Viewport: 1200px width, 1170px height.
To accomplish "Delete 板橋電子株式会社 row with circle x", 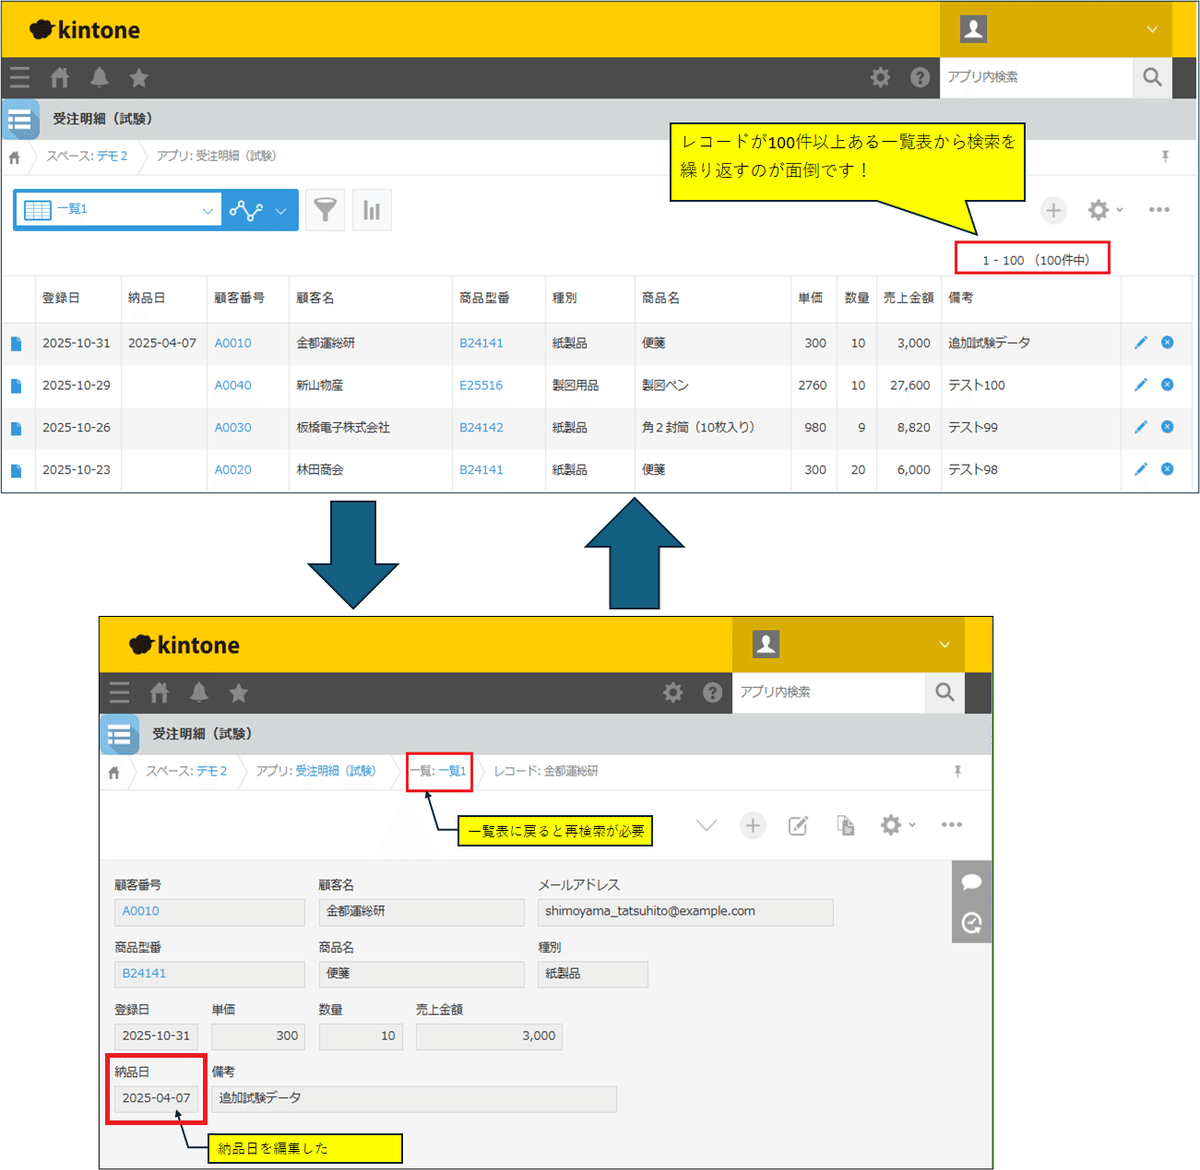I will (x=1167, y=426).
